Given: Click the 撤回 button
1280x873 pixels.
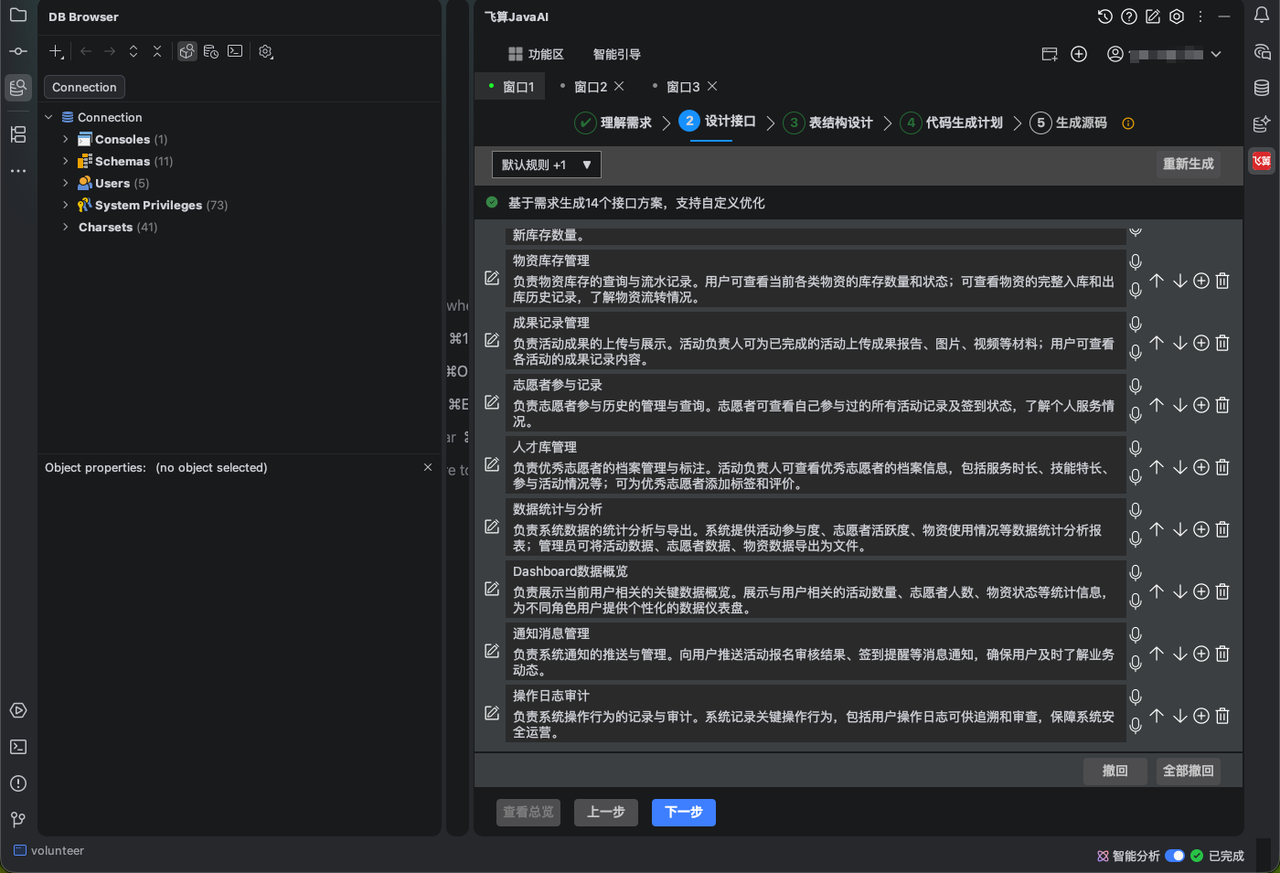Looking at the screenshot, I should pyautogui.click(x=1115, y=771).
